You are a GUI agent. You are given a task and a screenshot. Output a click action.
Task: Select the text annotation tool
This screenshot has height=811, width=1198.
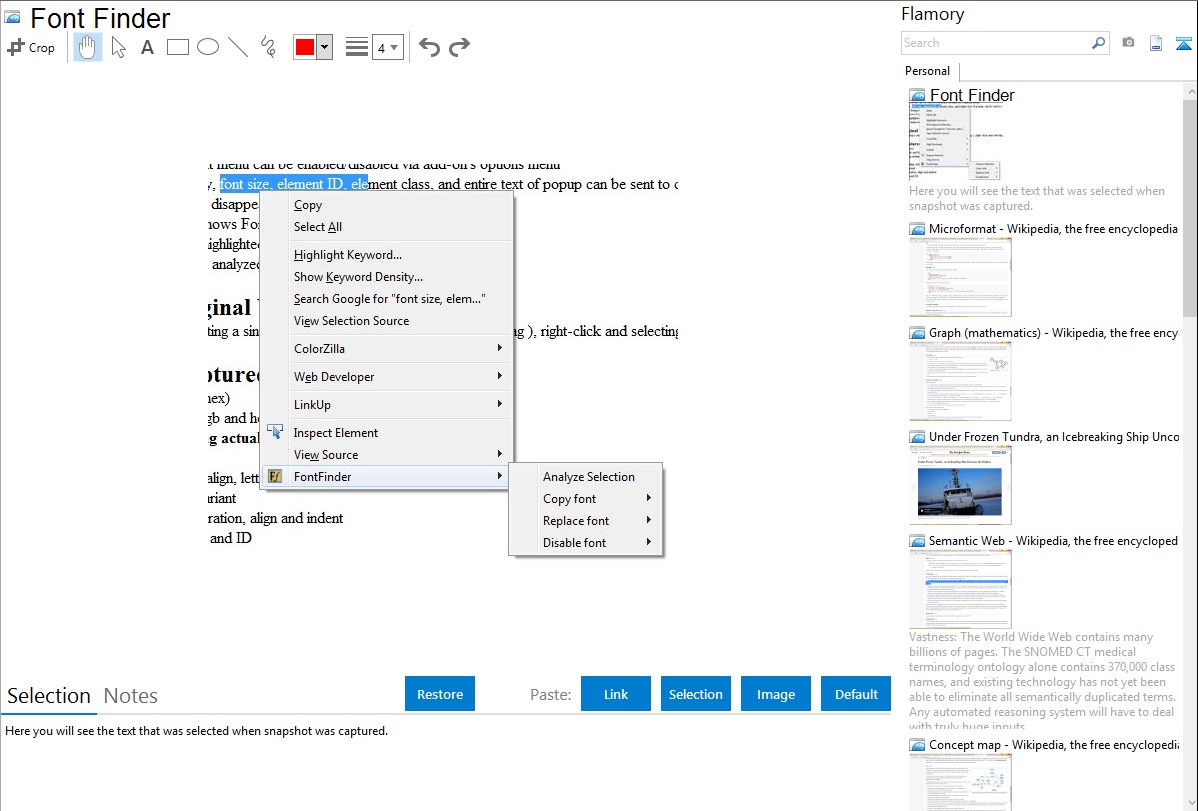pos(147,47)
